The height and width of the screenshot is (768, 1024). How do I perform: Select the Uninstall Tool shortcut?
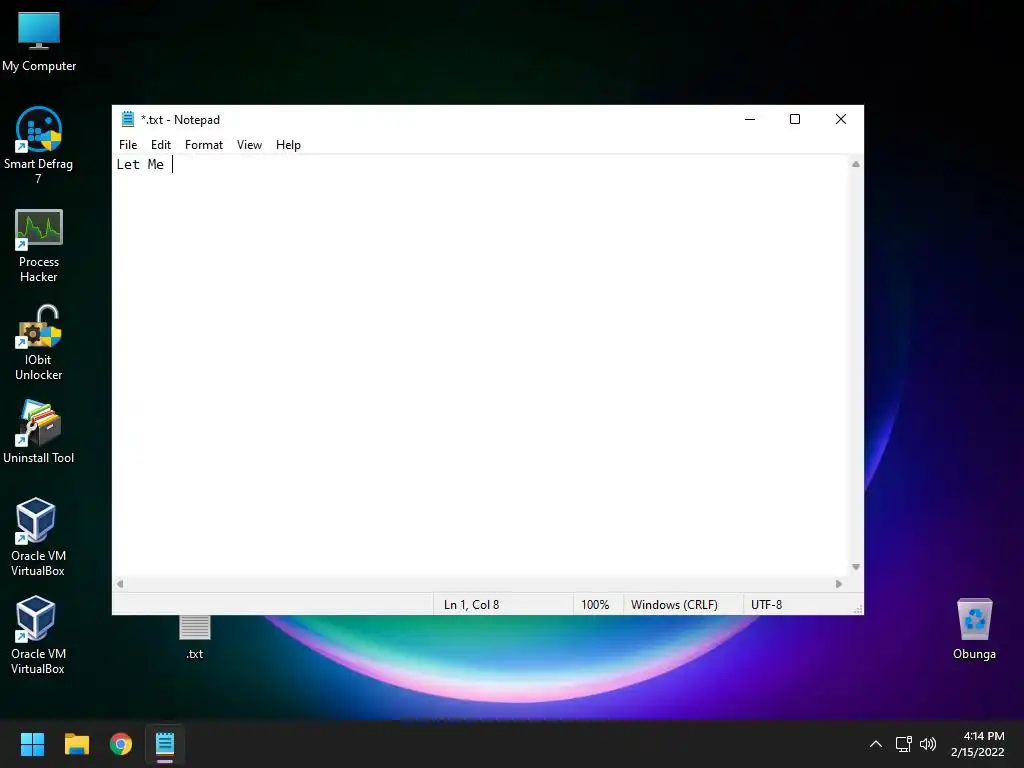click(39, 432)
